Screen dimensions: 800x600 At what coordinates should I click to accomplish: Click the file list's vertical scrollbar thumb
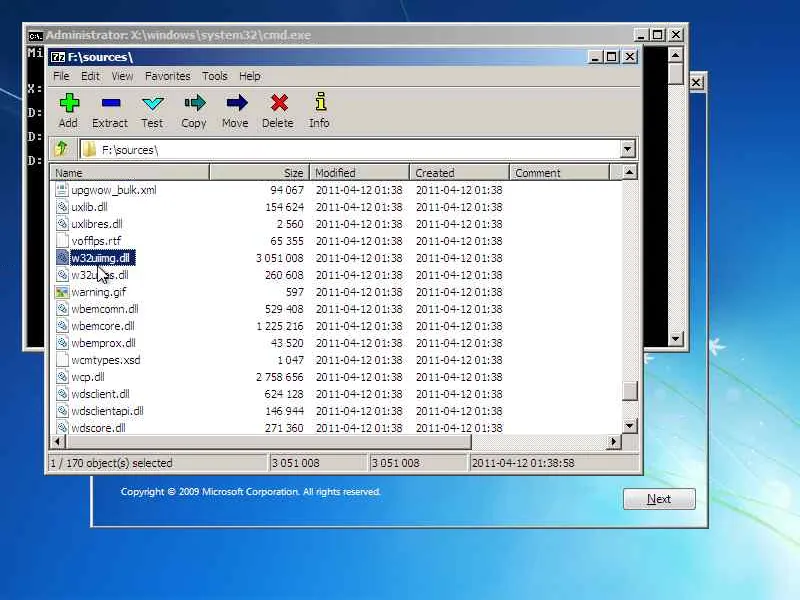point(630,391)
